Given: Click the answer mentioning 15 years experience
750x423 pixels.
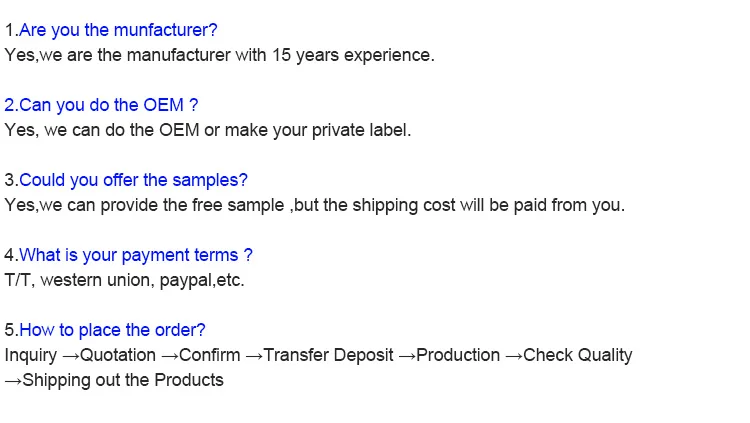Looking at the screenshot, I should (219, 55).
